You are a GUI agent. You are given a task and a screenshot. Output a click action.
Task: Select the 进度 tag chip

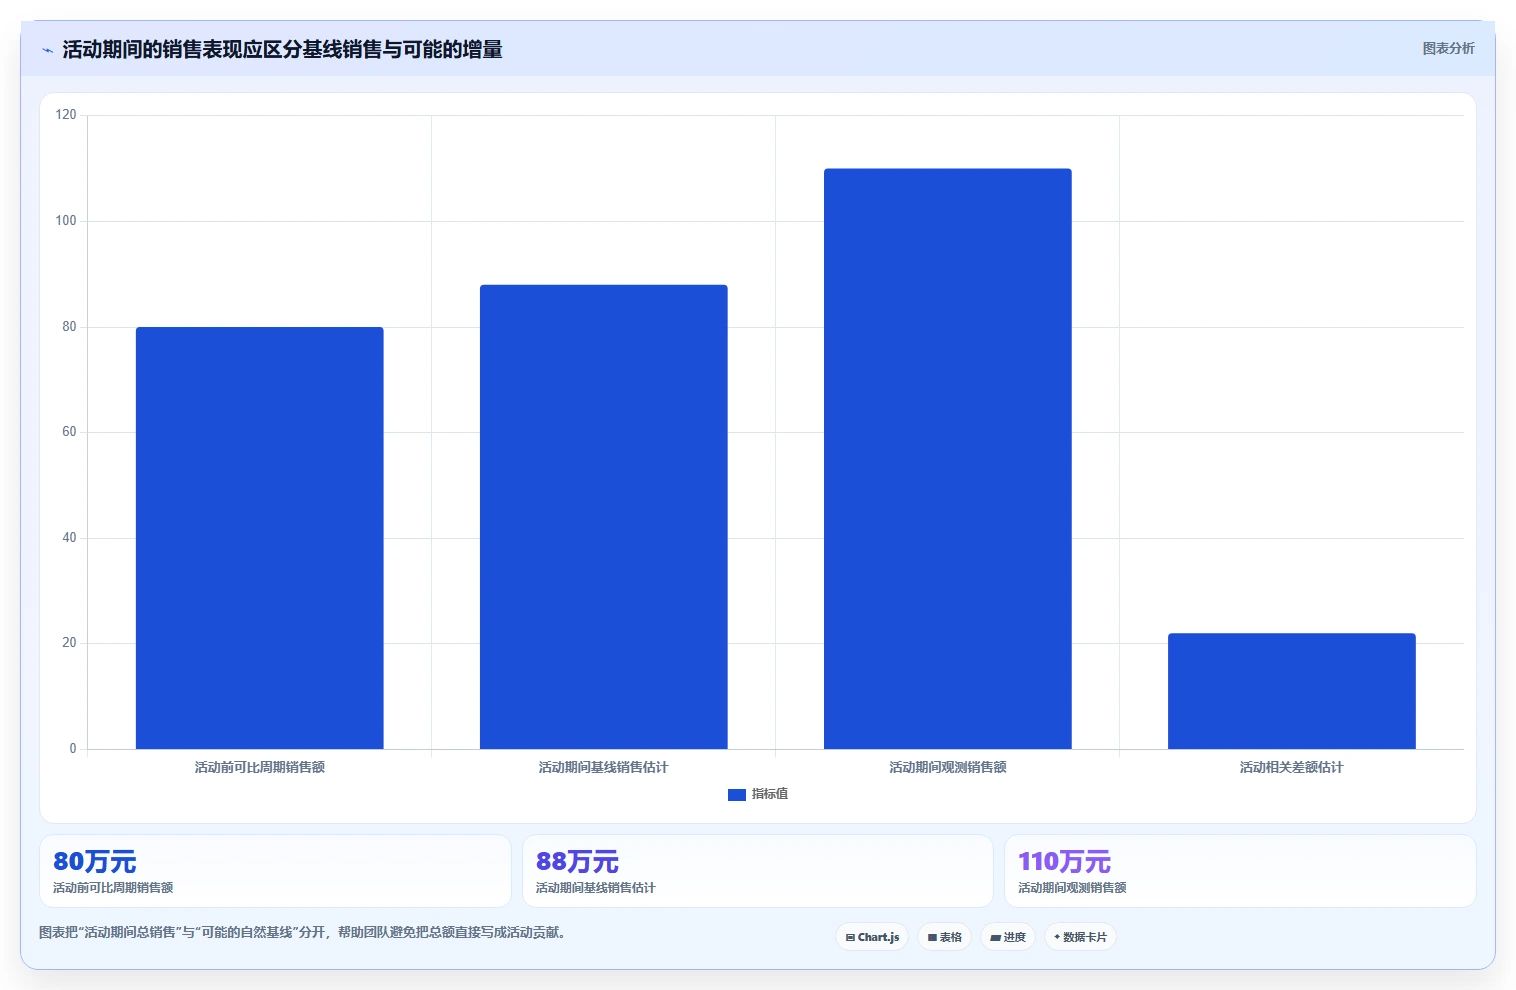tap(1008, 937)
